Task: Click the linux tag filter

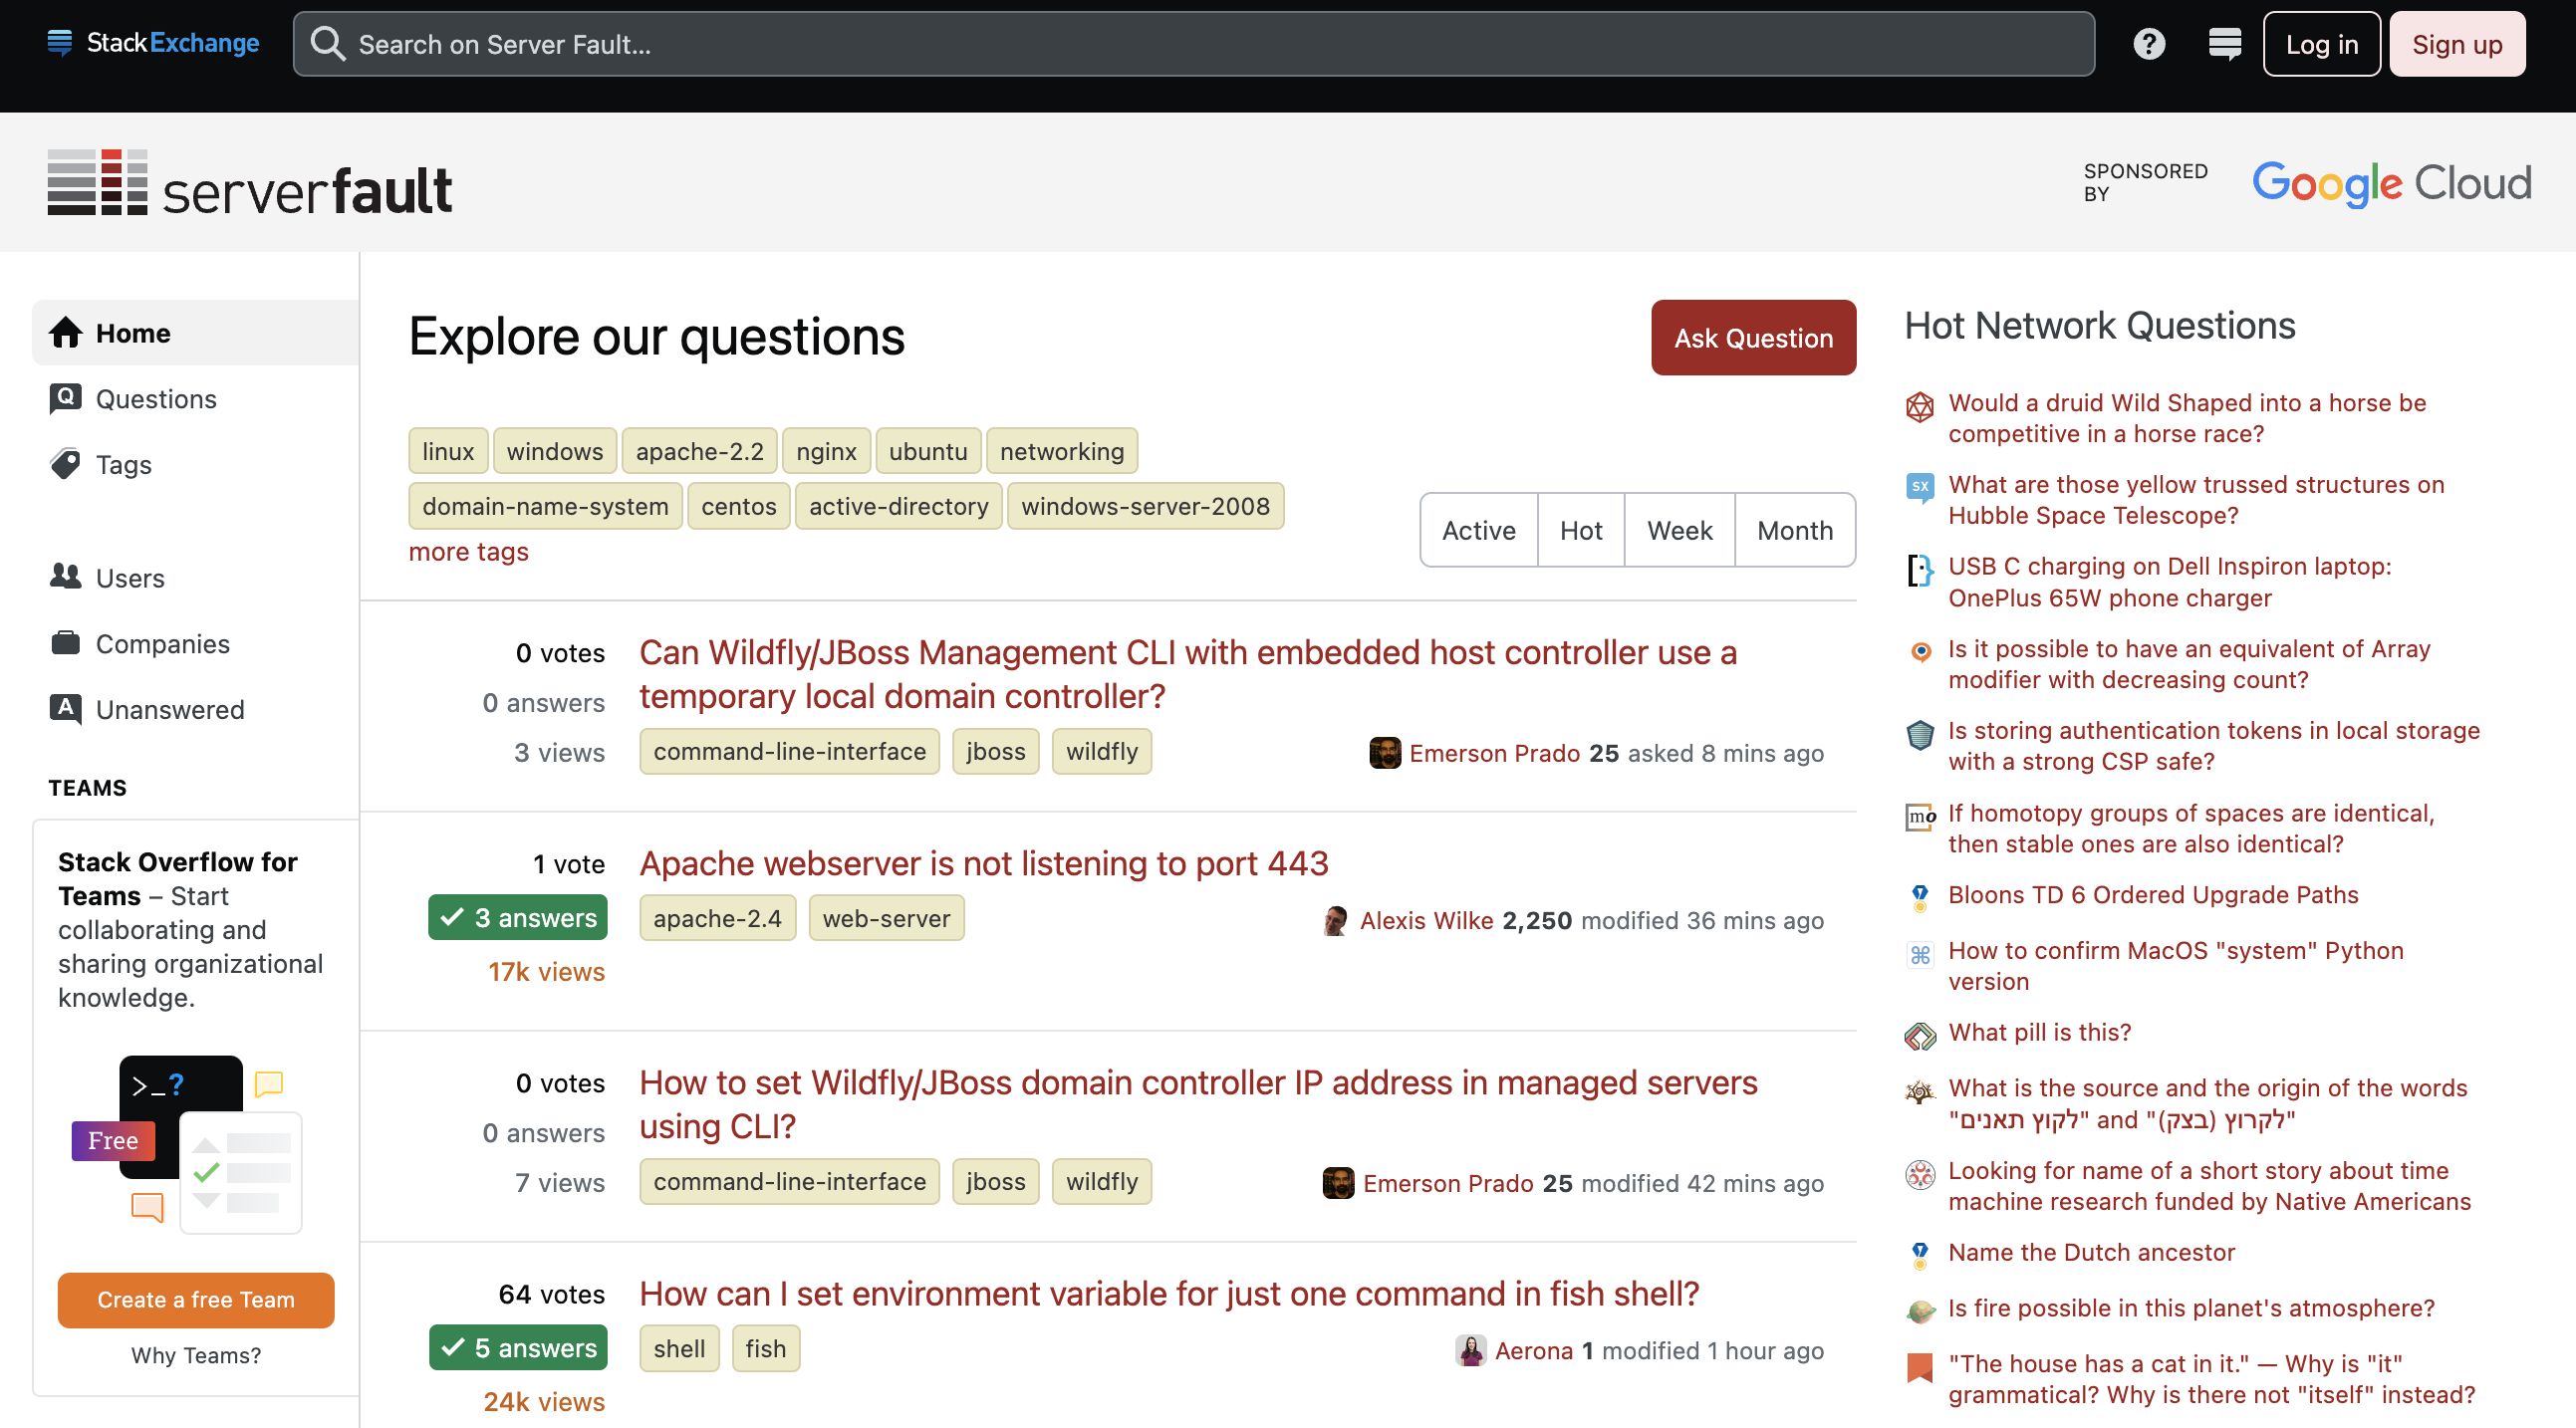Action: 448,450
